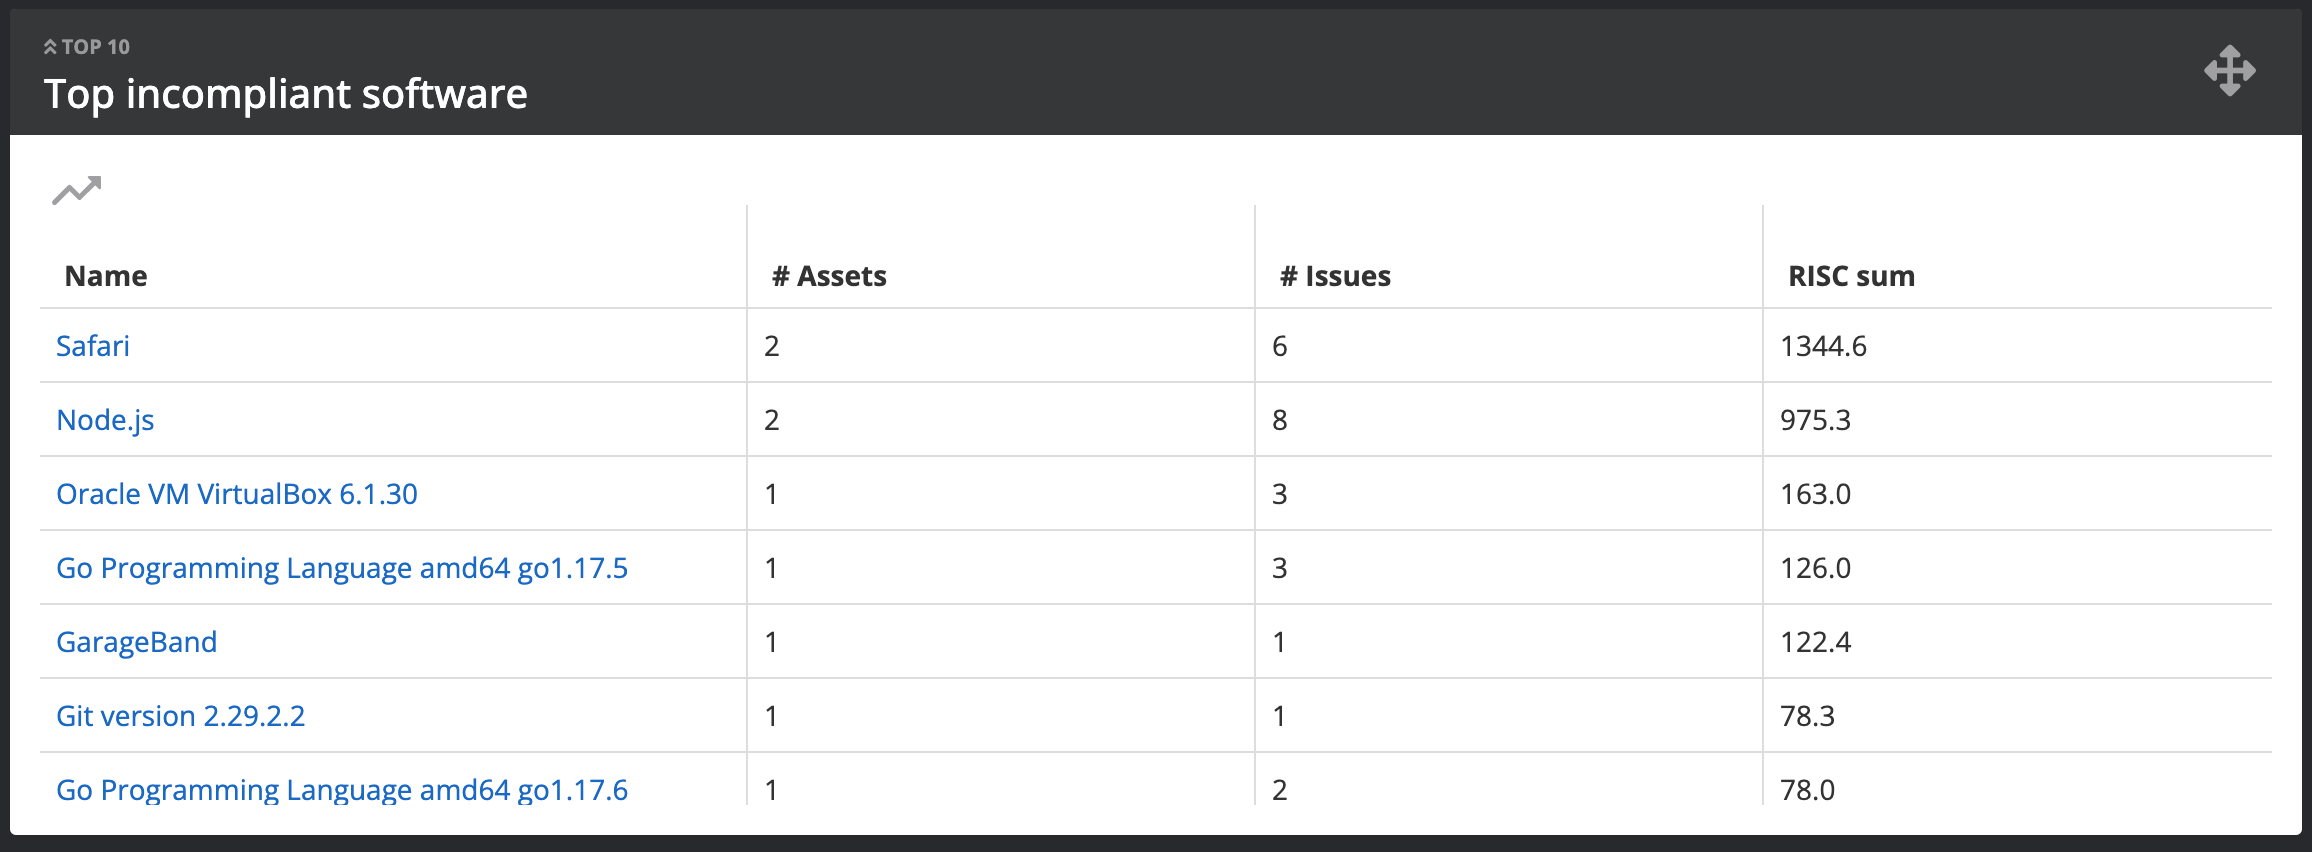Click the TOP 10 label
The height and width of the screenshot is (852, 2312).
tap(96, 47)
